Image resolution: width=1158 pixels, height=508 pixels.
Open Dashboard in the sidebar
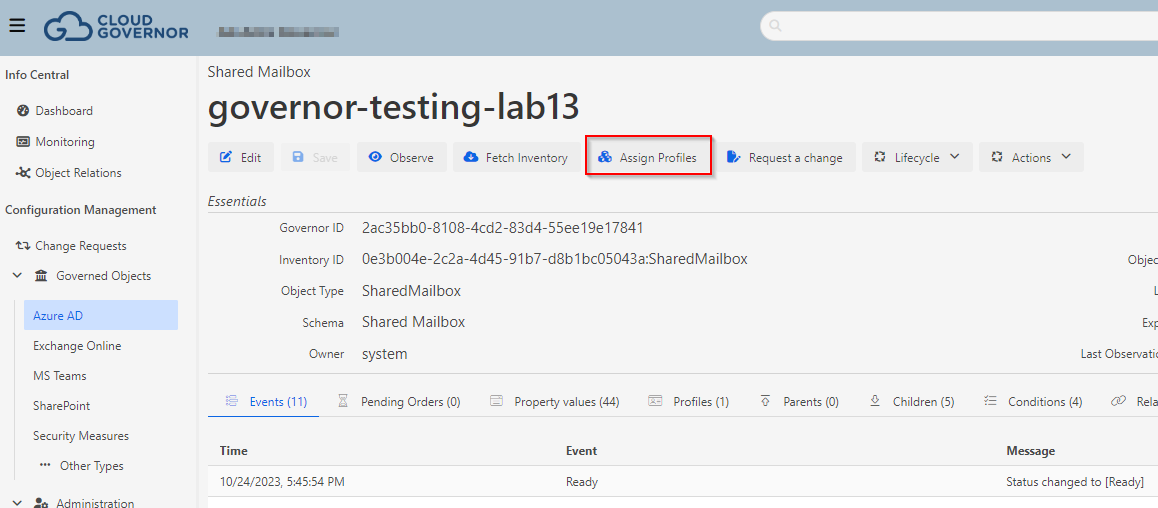(64, 111)
